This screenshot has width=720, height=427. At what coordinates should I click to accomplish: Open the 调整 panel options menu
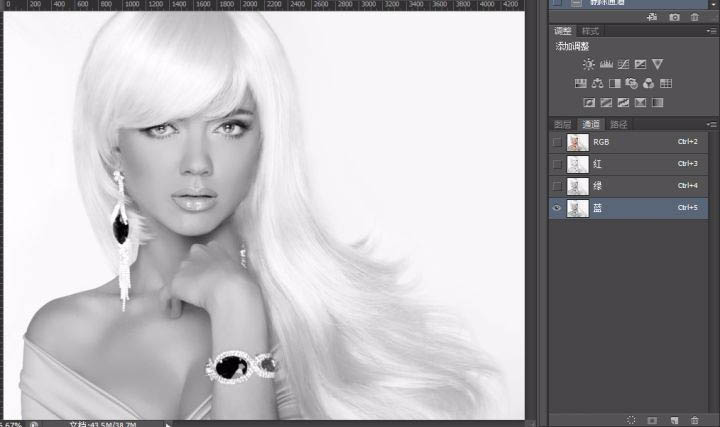click(712, 31)
